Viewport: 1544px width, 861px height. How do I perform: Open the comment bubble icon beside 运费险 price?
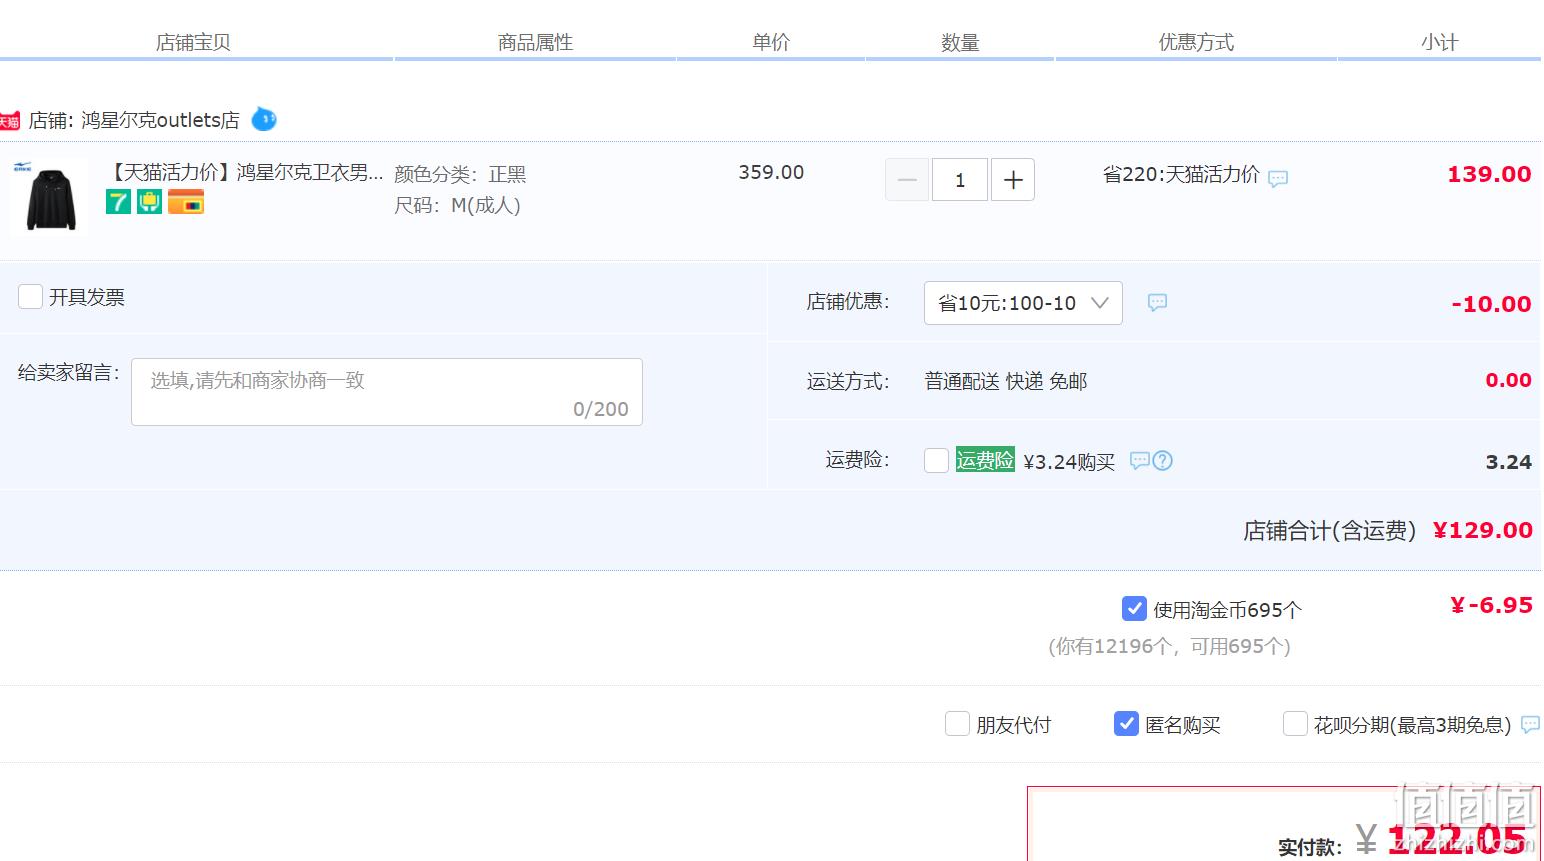pyautogui.click(x=1140, y=460)
